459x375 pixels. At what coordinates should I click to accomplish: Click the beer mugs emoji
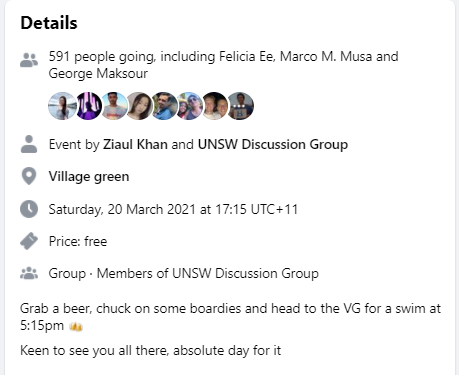coord(76,327)
